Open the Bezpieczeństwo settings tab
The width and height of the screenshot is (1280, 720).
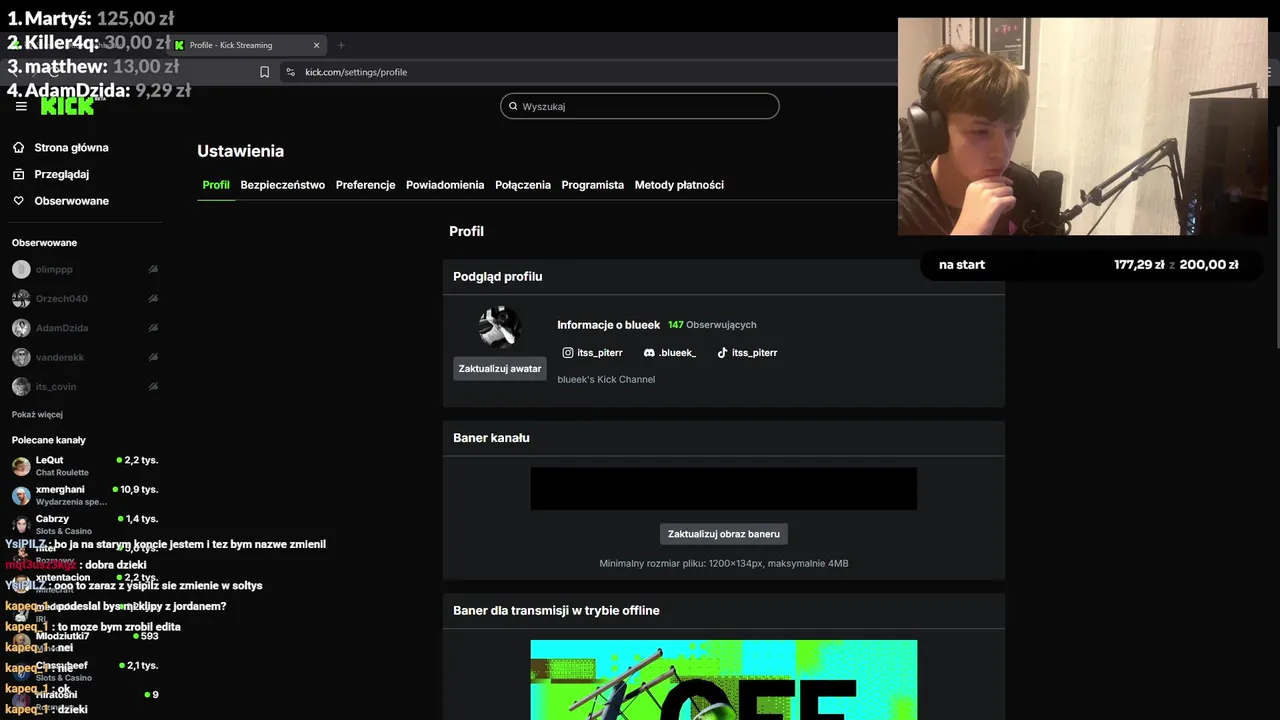tap(283, 185)
